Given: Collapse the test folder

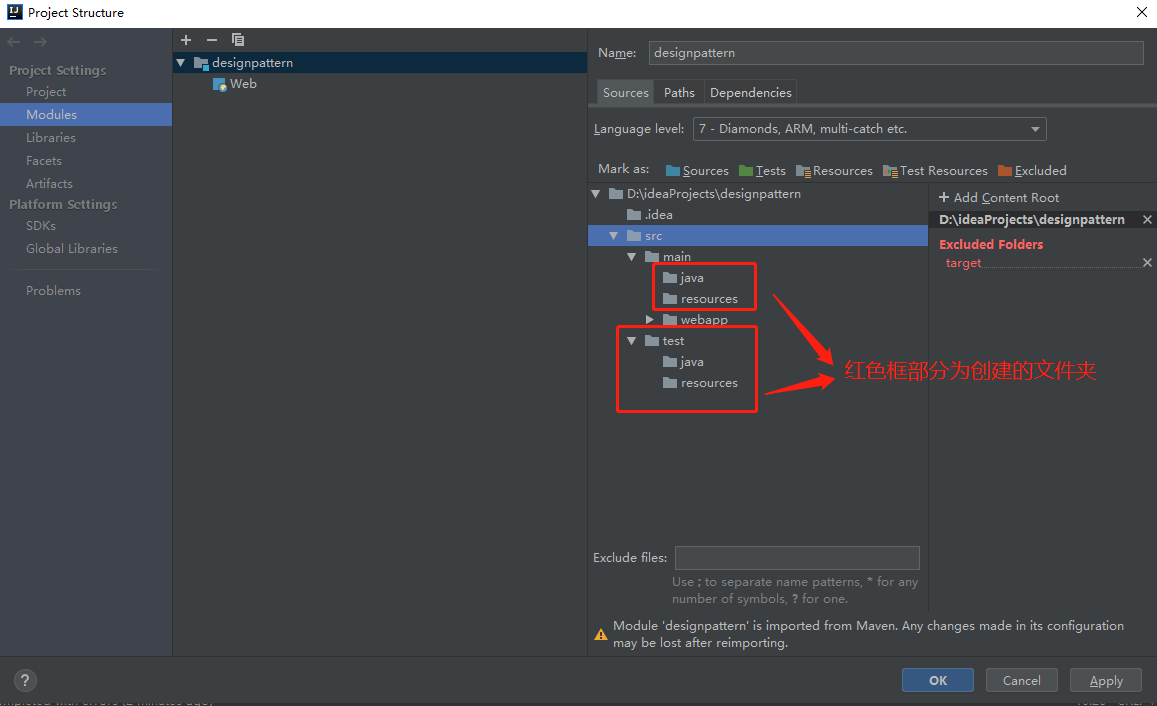Looking at the screenshot, I should [x=632, y=341].
